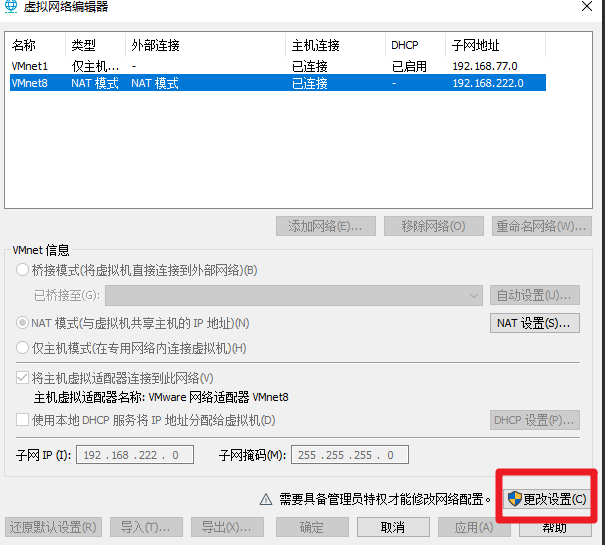Viewport: 605px width, 545px height.
Task: Click the 类型 column header
Action: coord(95,45)
